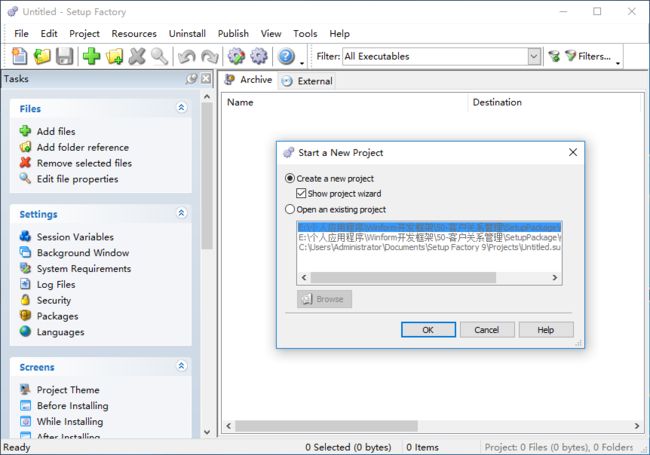Open the File menu
Image resolution: width=650 pixels, height=455 pixels.
[x=21, y=34]
